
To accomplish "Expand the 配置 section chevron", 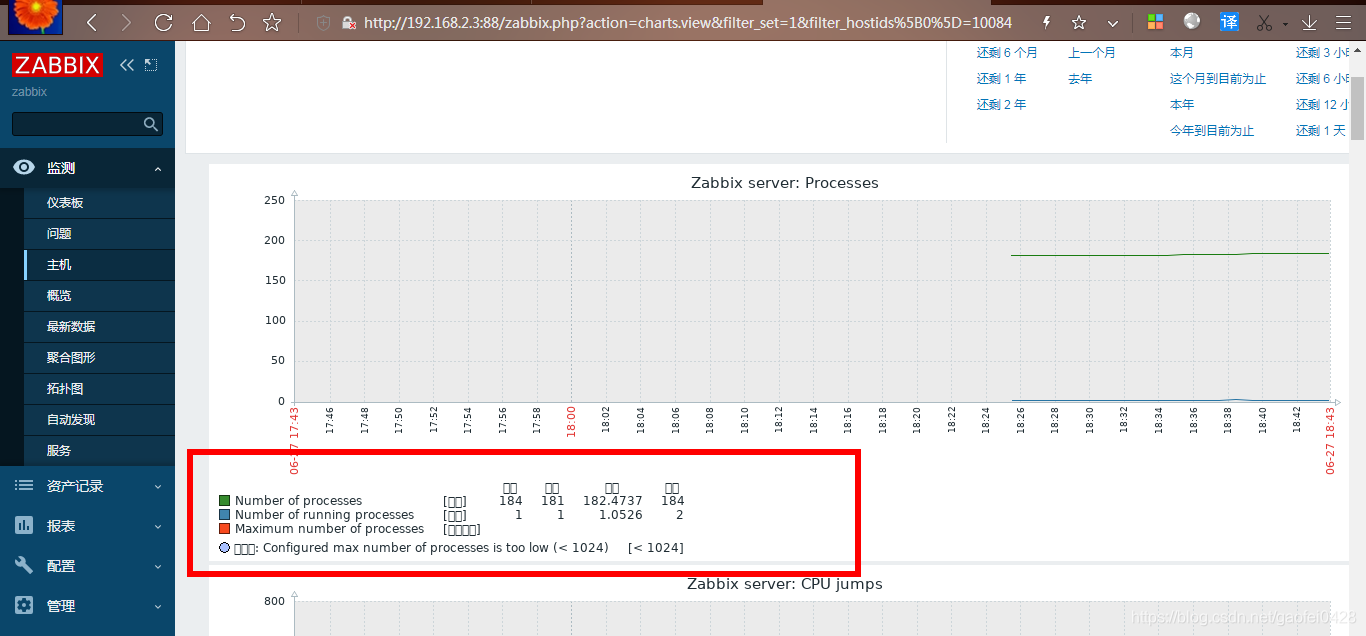I will pos(158,567).
